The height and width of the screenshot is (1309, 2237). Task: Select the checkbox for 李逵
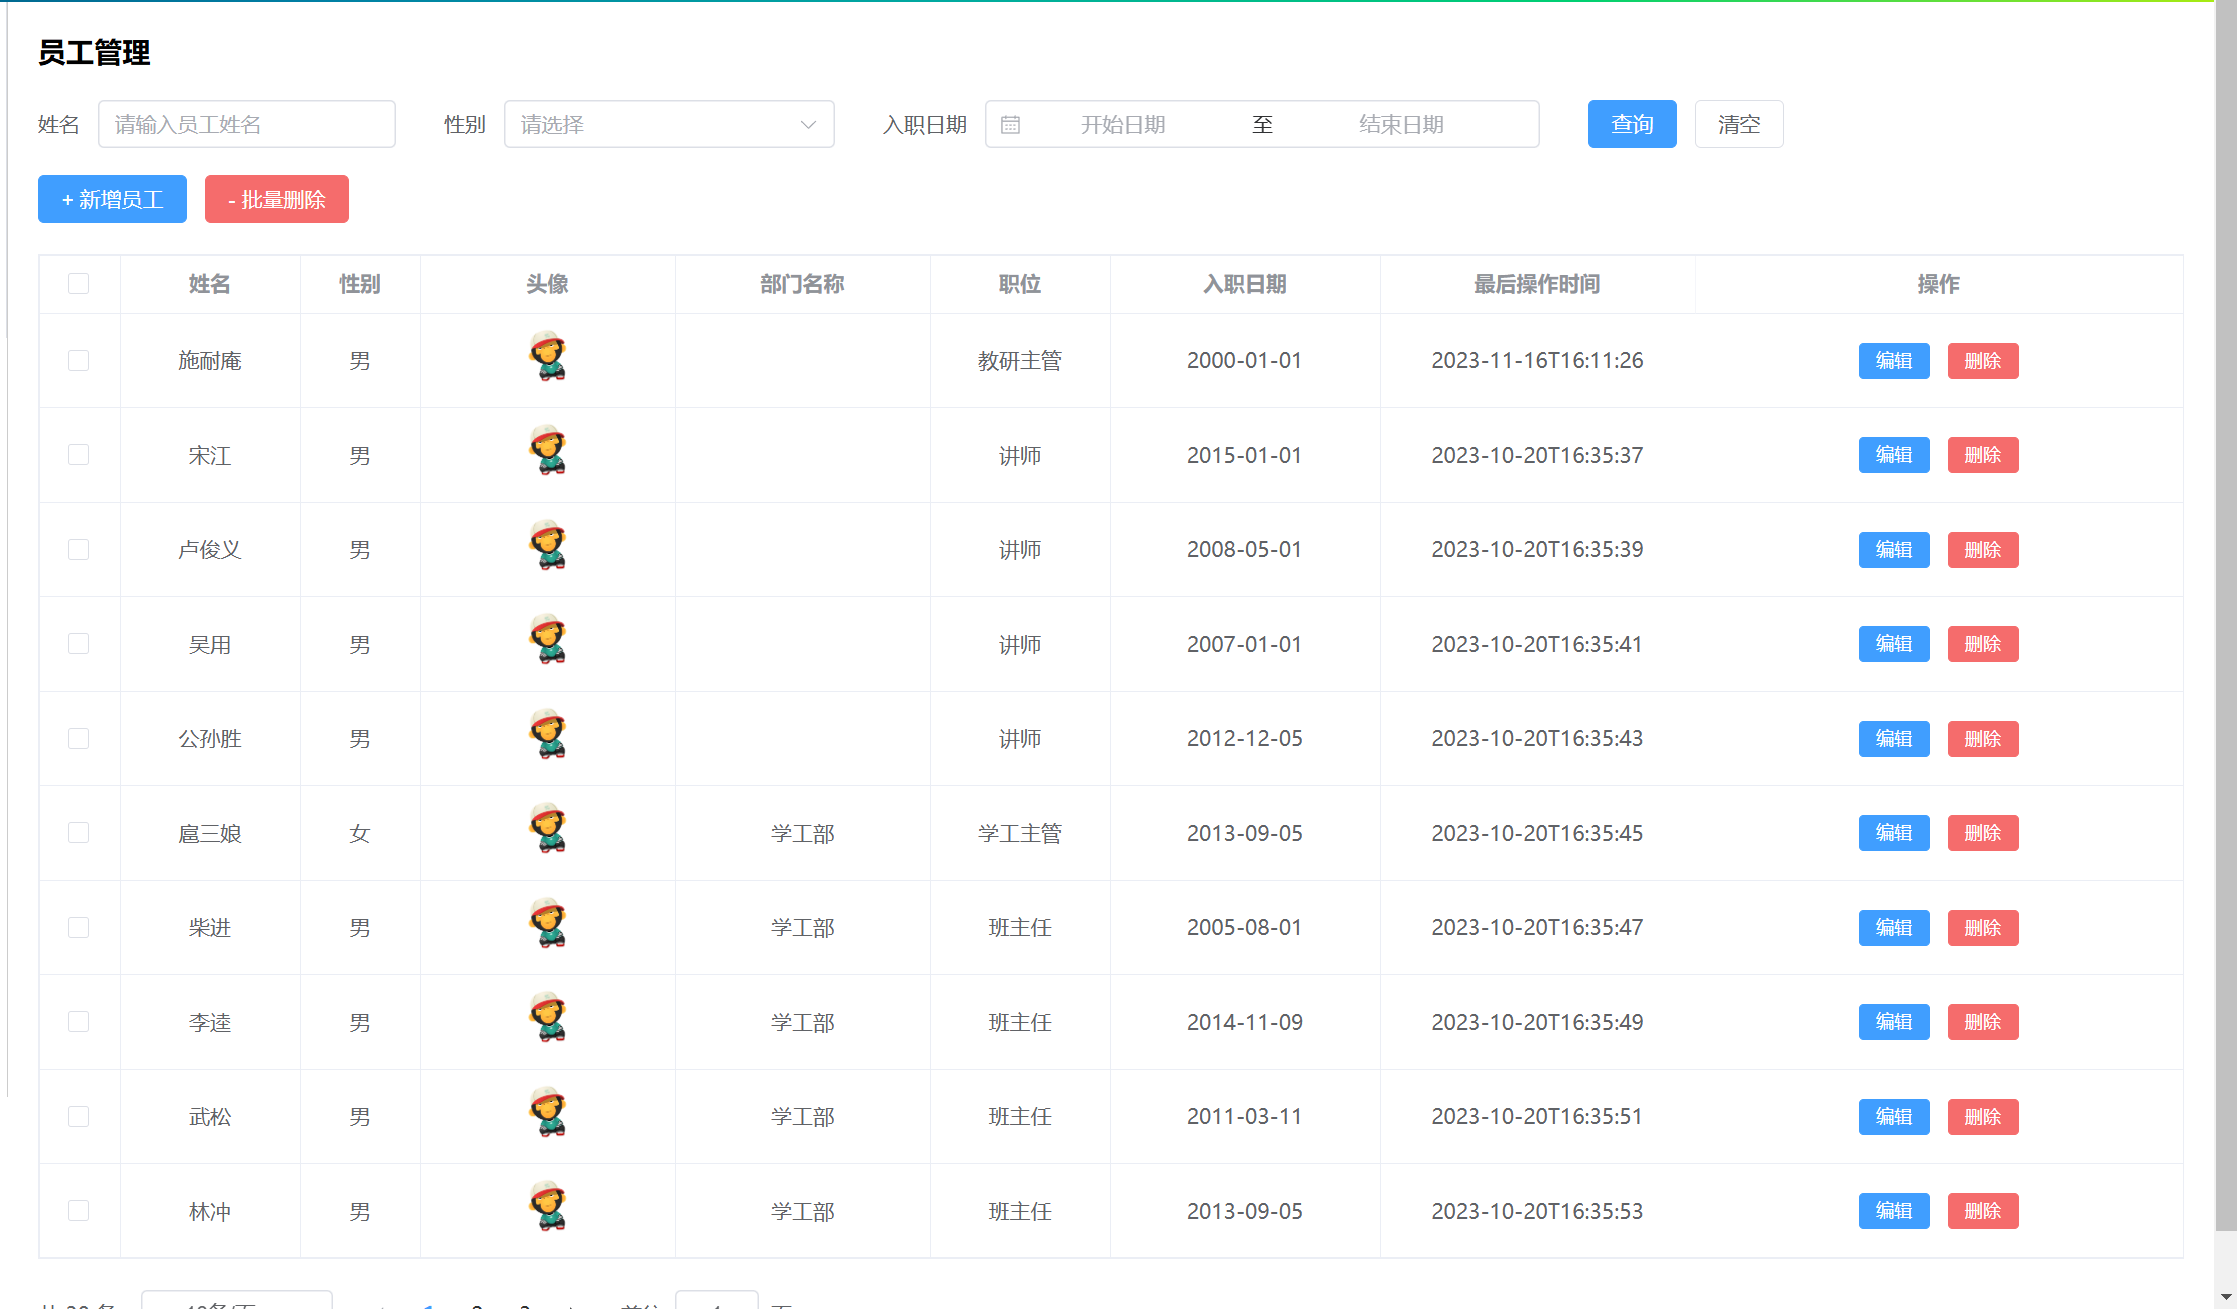(79, 1022)
